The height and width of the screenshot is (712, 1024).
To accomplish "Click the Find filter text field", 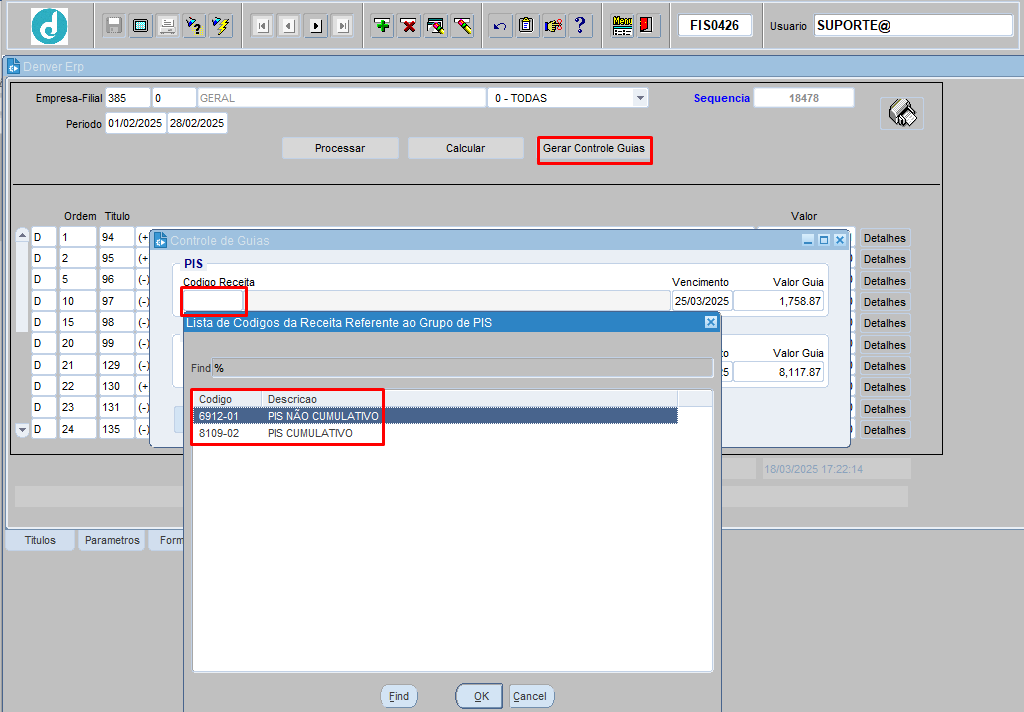I will [x=462, y=368].
